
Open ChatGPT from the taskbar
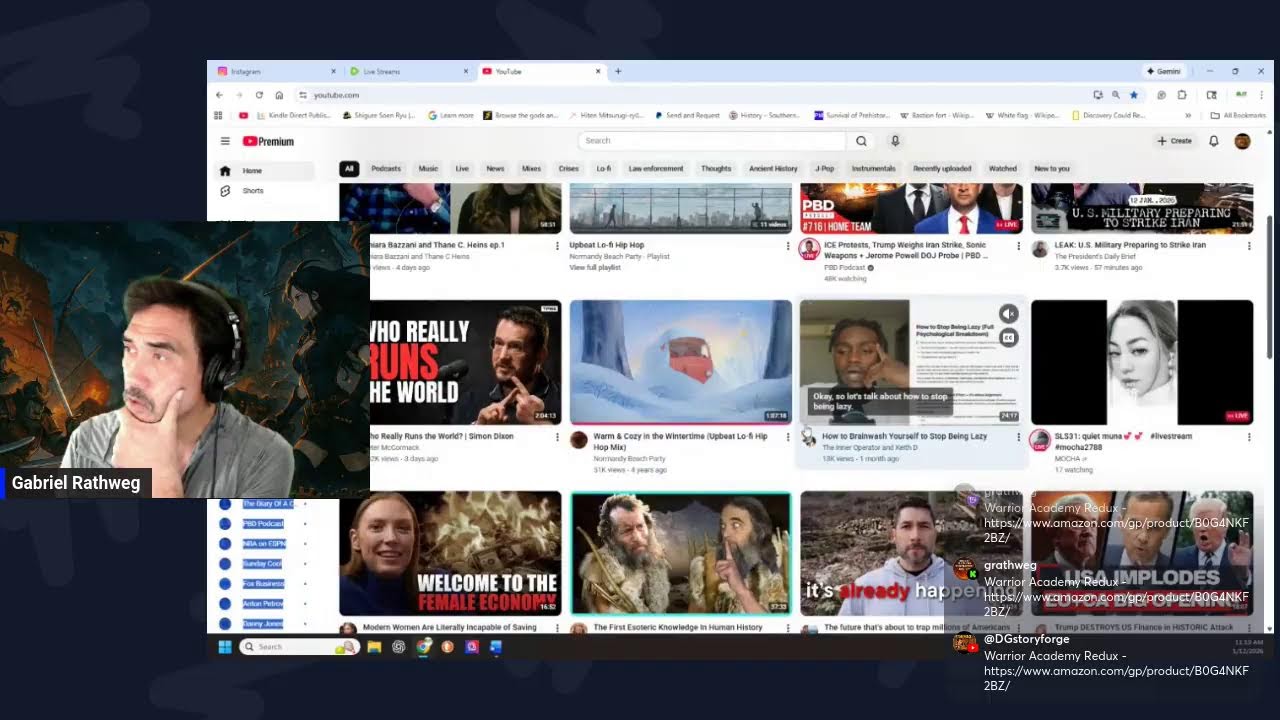pyautogui.click(x=399, y=647)
